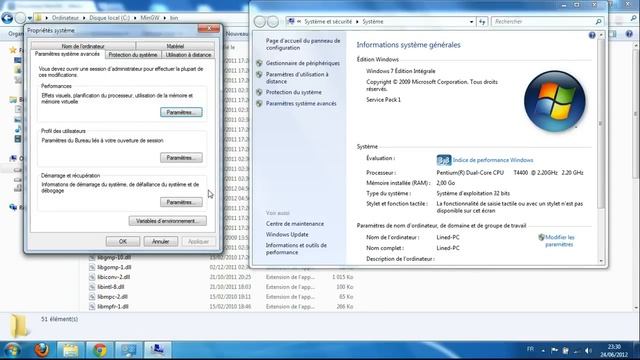640x360 pixels.
Task: Go back in the Explorer window
Action: click(x=7, y=18)
